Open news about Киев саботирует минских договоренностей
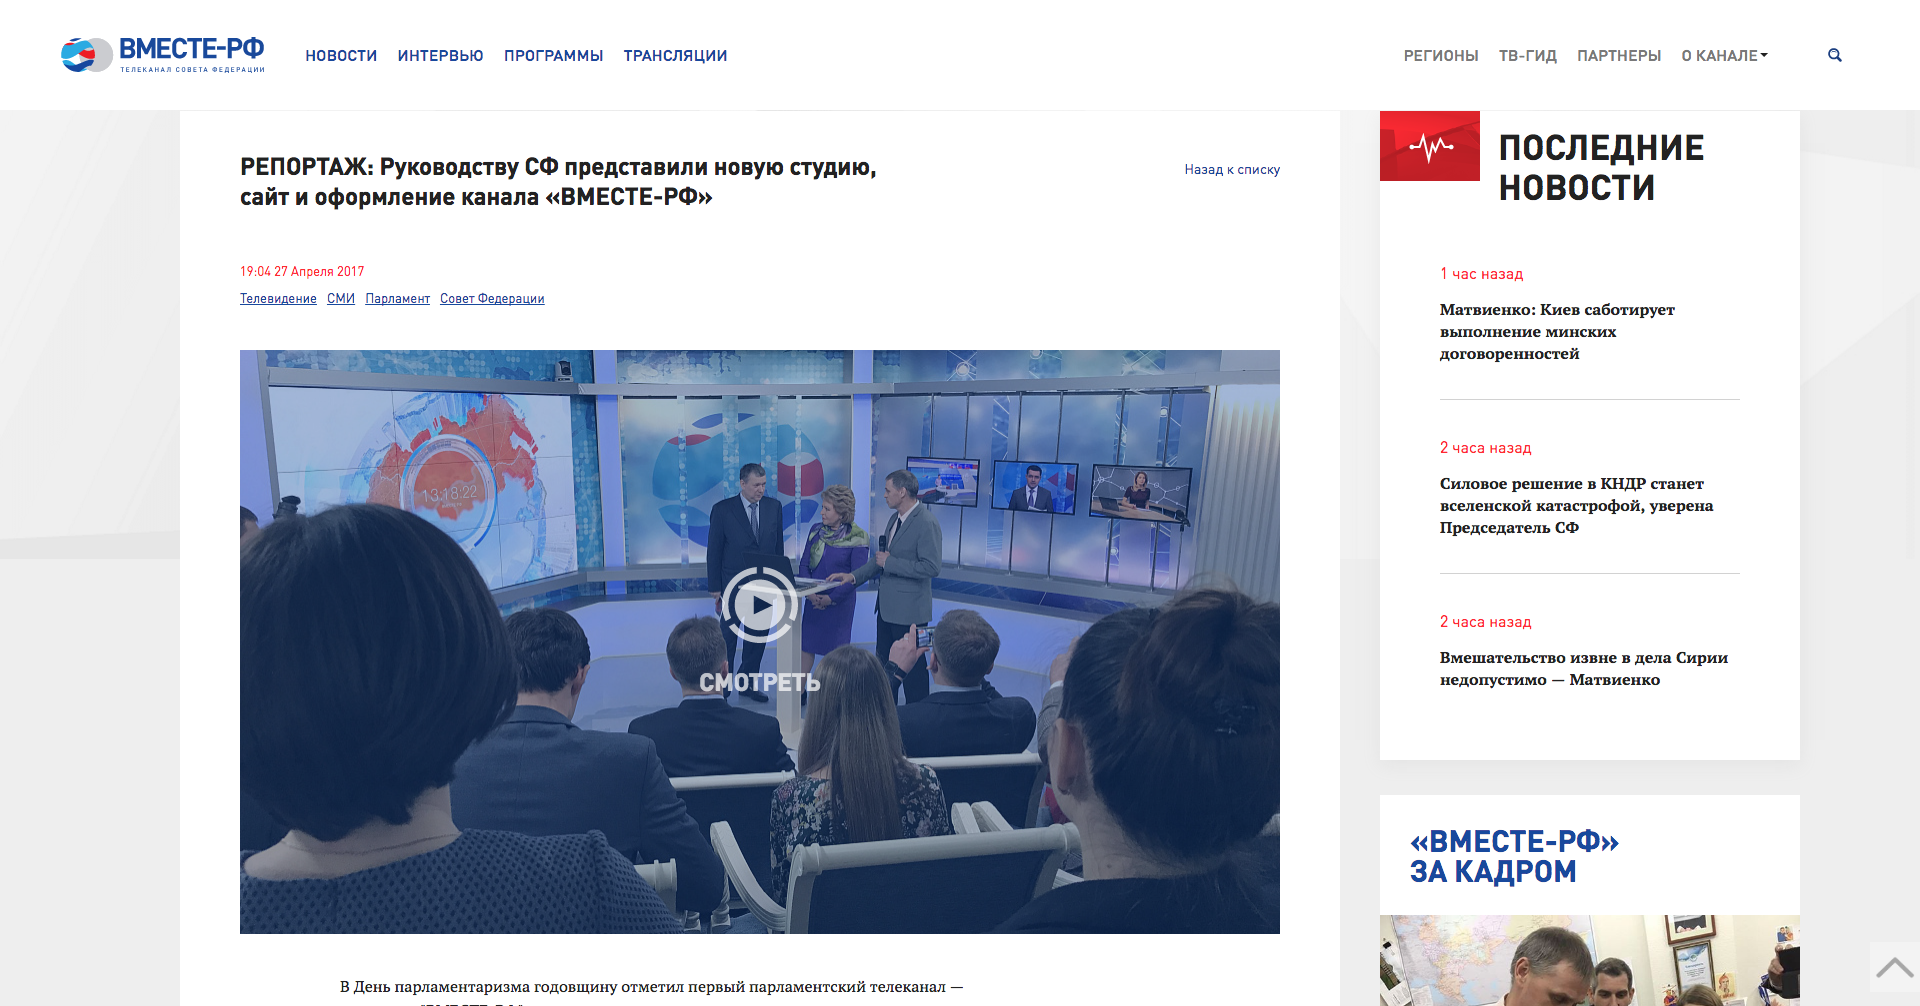The width and height of the screenshot is (1920, 1006). (1557, 332)
